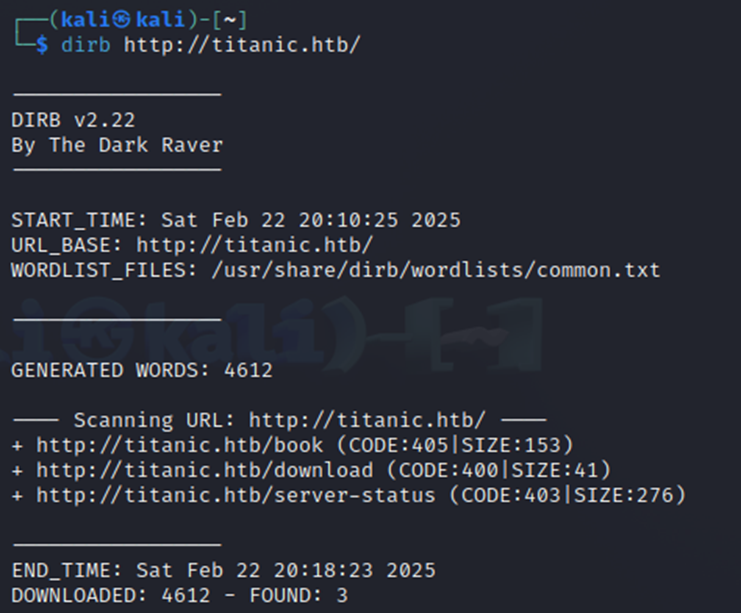Click the START_TIME timestamp line
Viewport: 741px width, 613px height.
click(236, 220)
